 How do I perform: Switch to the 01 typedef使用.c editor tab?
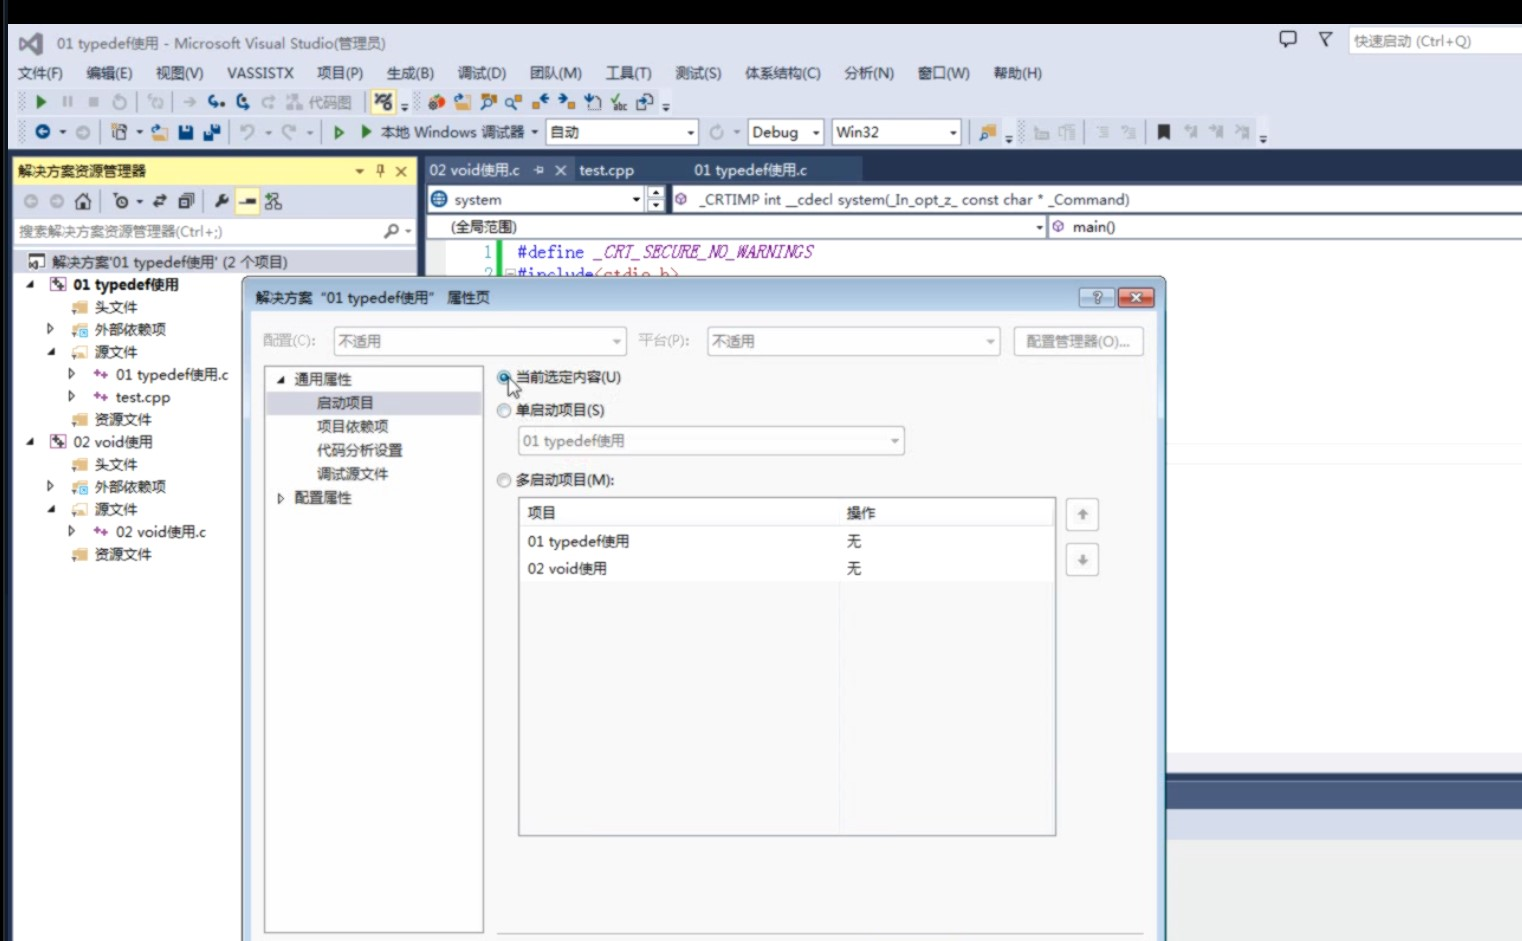click(x=751, y=170)
